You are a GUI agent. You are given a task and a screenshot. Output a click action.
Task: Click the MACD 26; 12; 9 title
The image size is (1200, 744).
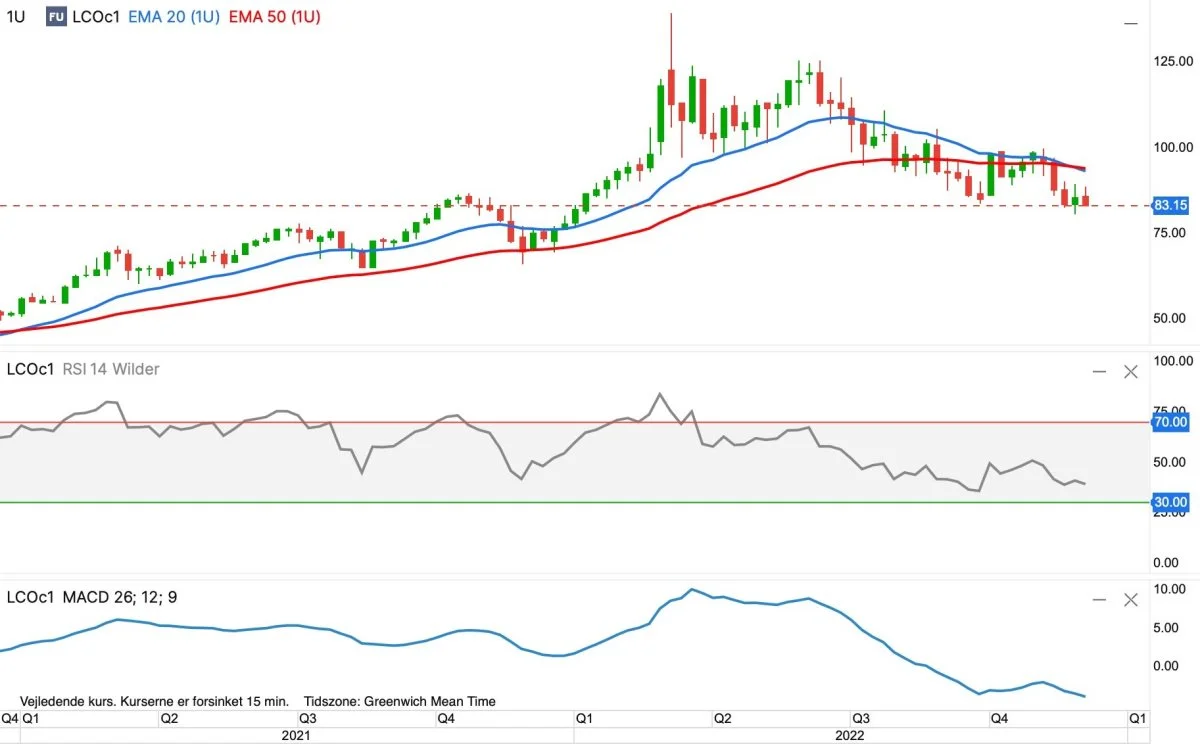click(119, 597)
